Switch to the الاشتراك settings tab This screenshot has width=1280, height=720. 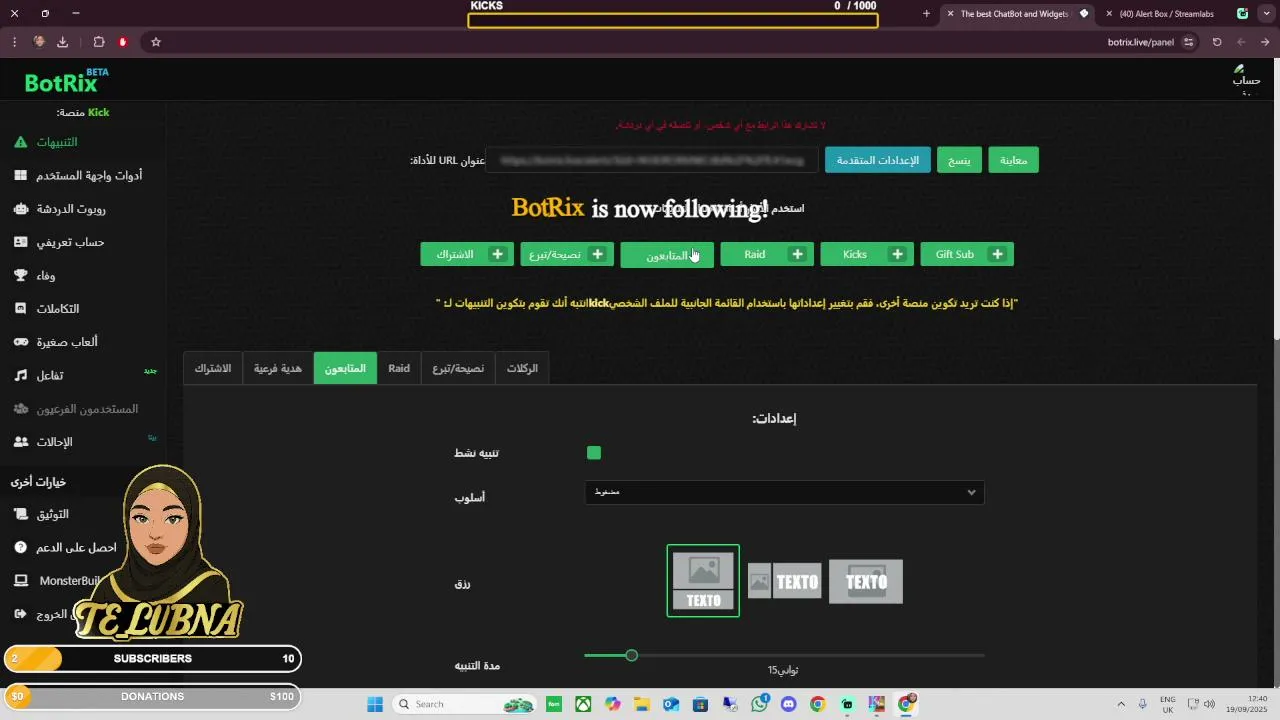(x=212, y=368)
